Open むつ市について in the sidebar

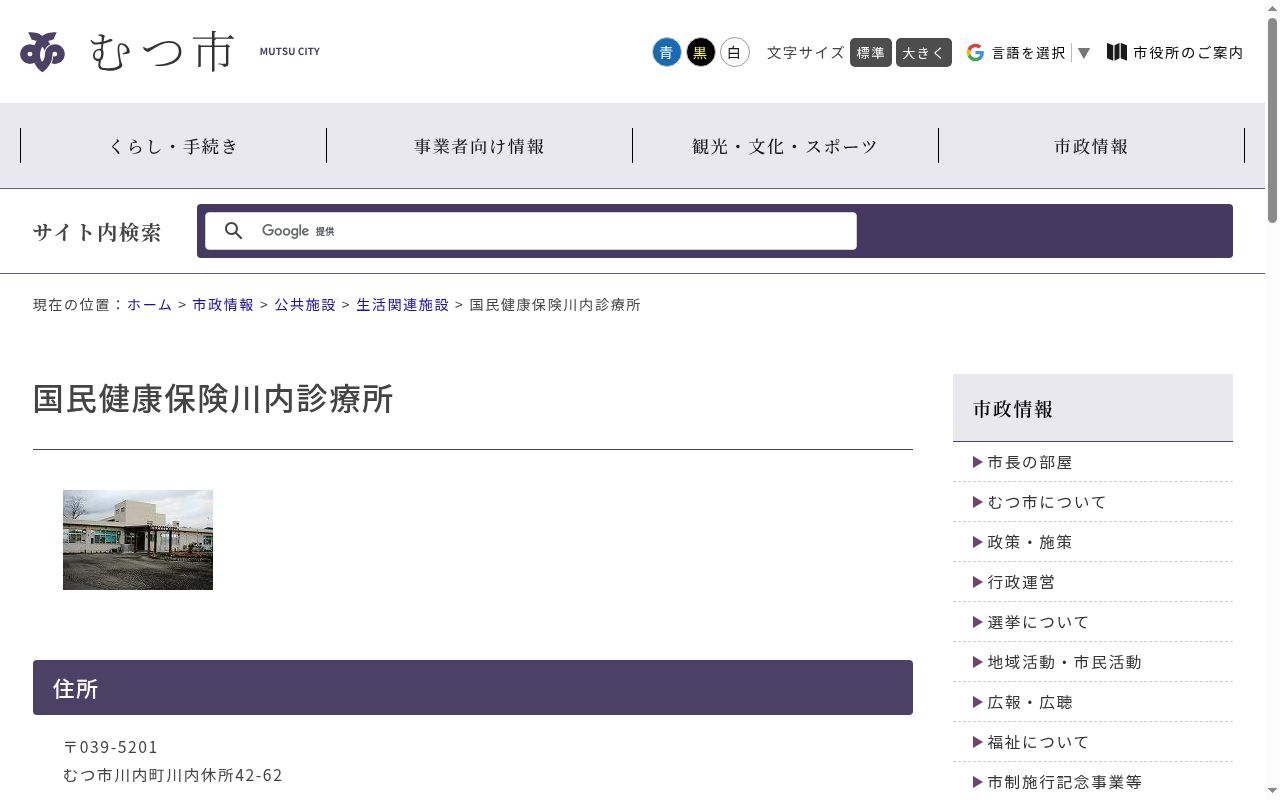(x=1047, y=502)
